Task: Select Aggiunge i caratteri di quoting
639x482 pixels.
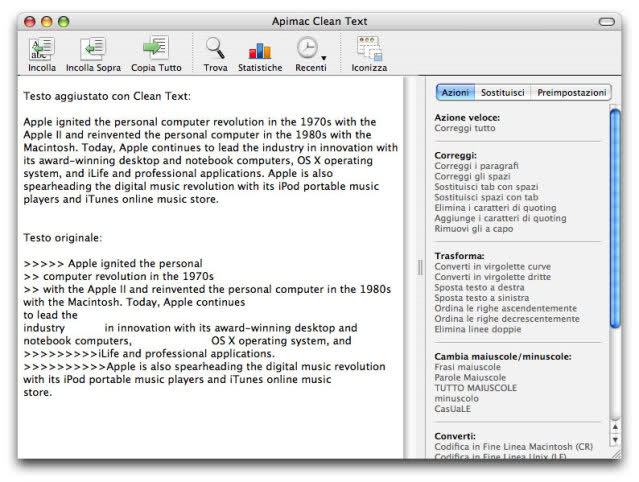Action: point(500,218)
